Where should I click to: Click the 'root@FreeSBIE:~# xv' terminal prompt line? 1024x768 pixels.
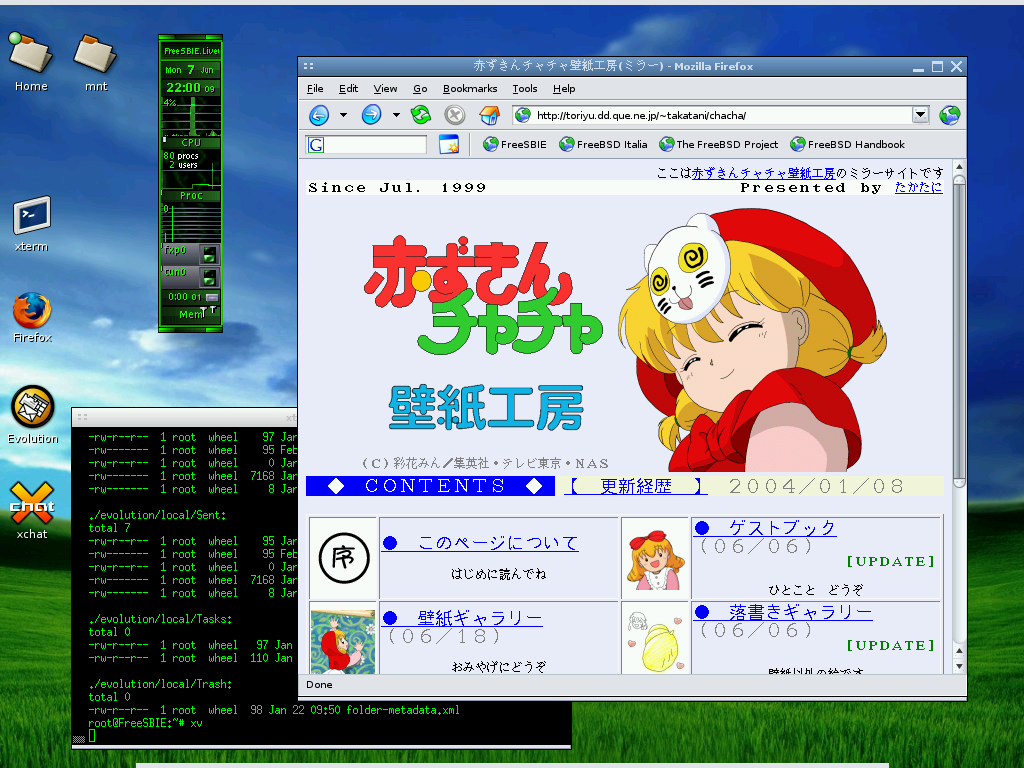[146, 723]
